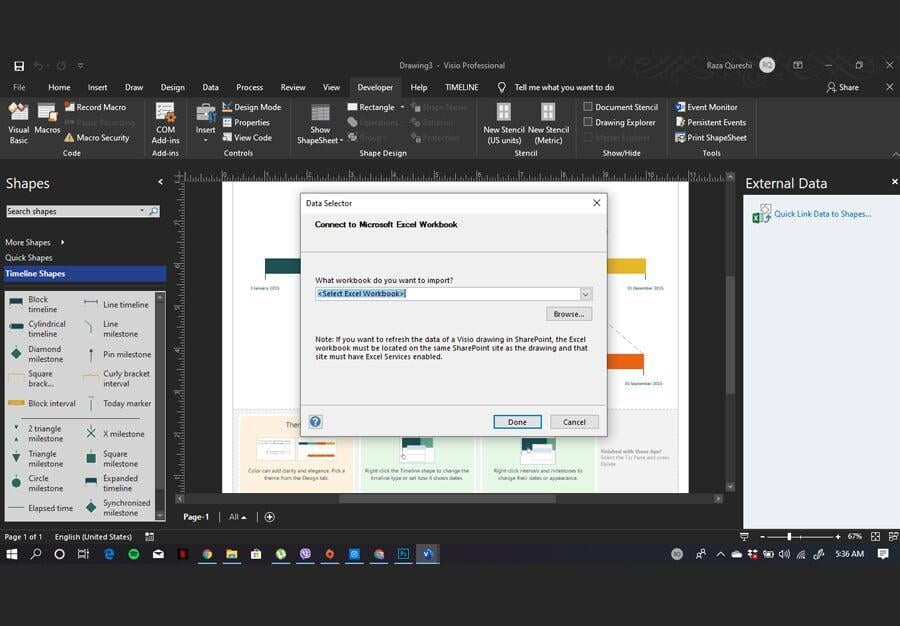The height and width of the screenshot is (626, 900).
Task: Open Spotify from the taskbar
Action: click(134, 554)
